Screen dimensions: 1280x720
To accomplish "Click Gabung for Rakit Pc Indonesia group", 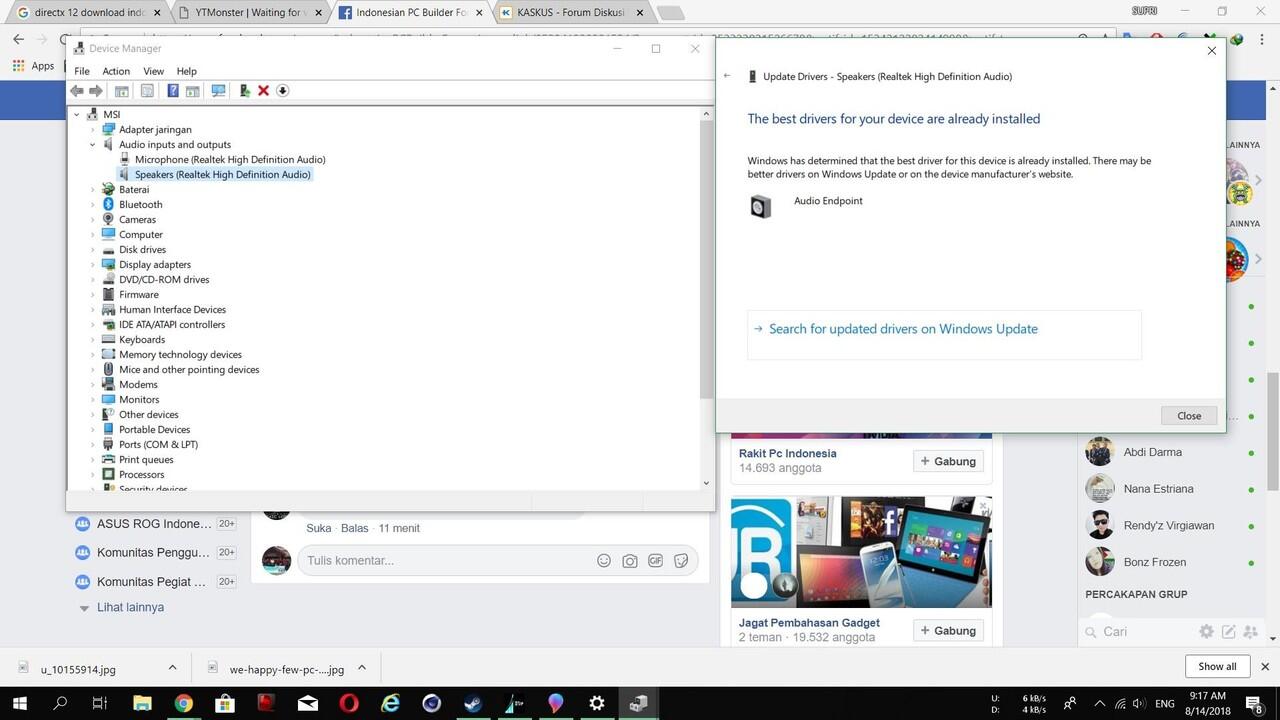I will click(x=948, y=461).
